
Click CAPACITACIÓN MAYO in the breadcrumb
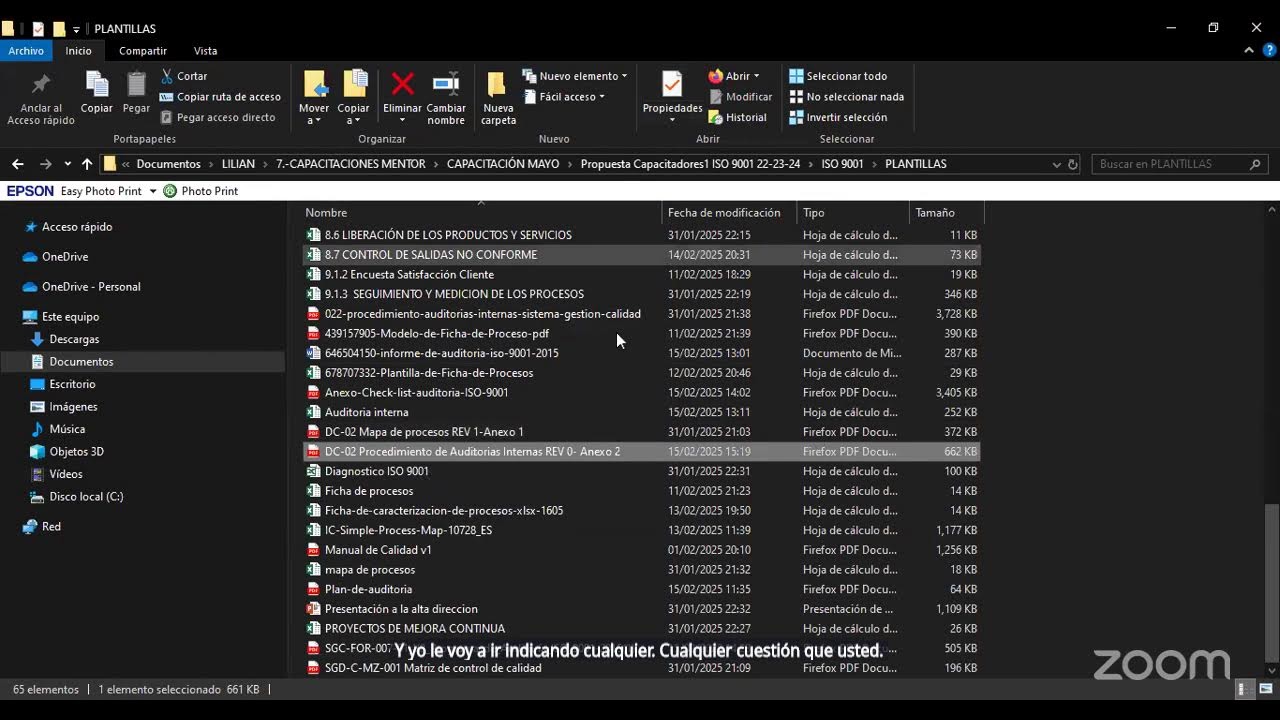pos(503,164)
